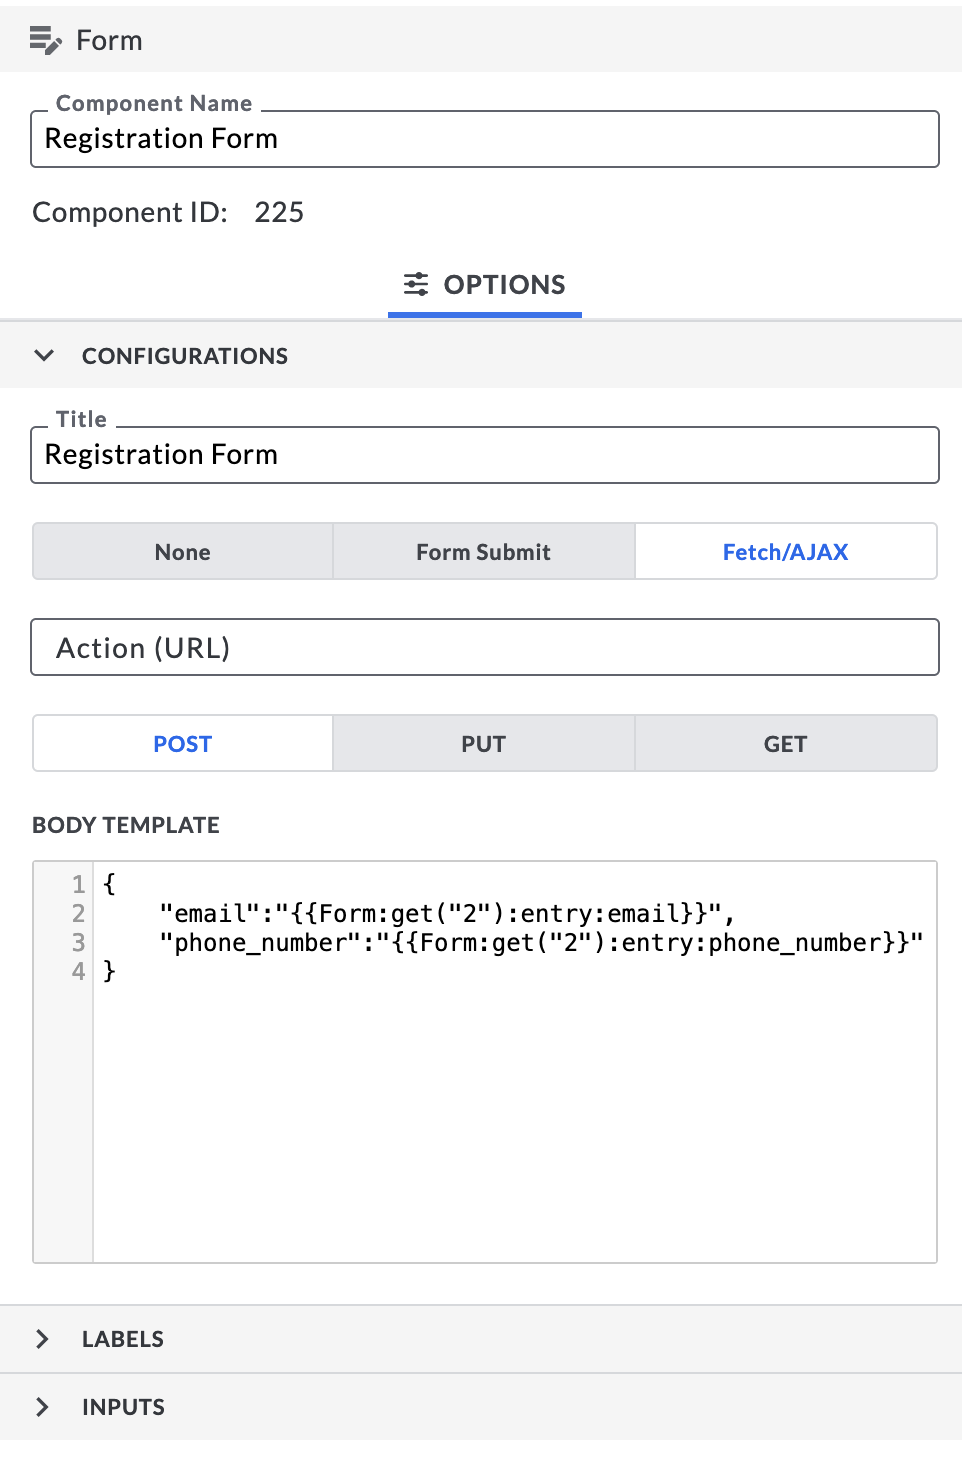Click the Configurations section header label
The height and width of the screenshot is (1462, 962).
coord(185,356)
